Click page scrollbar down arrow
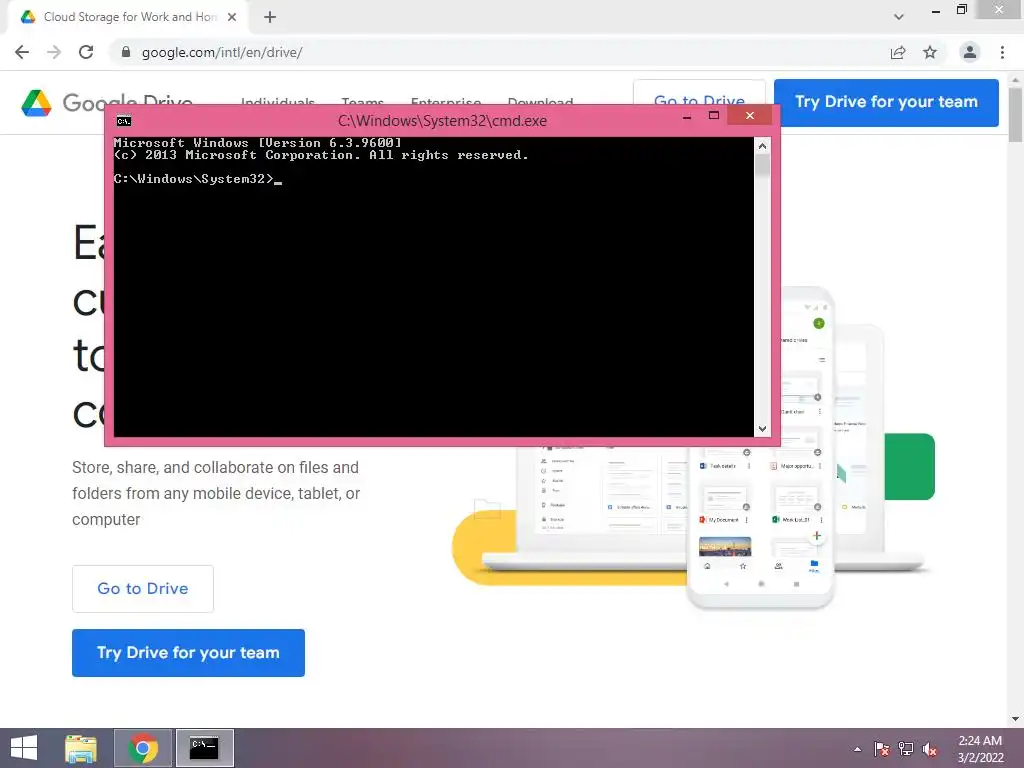 (1016, 719)
